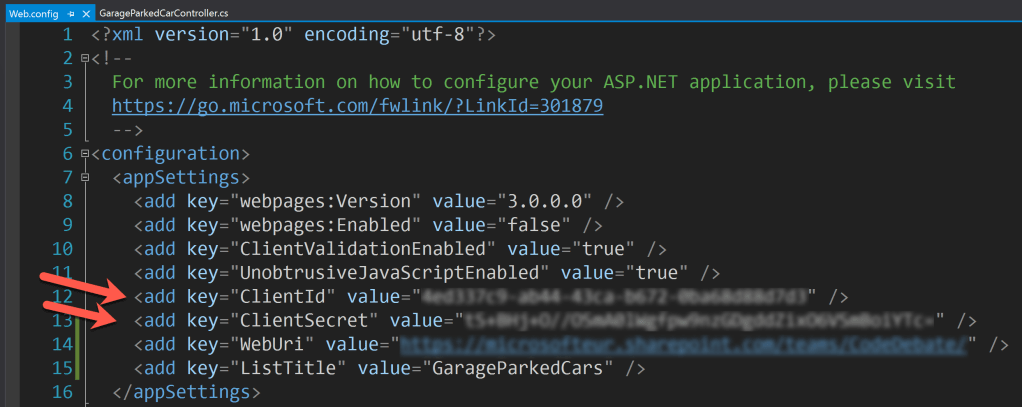Open the go.microsoft.com fwlink URL
The image size is (1022, 407).
tap(357, 106)
